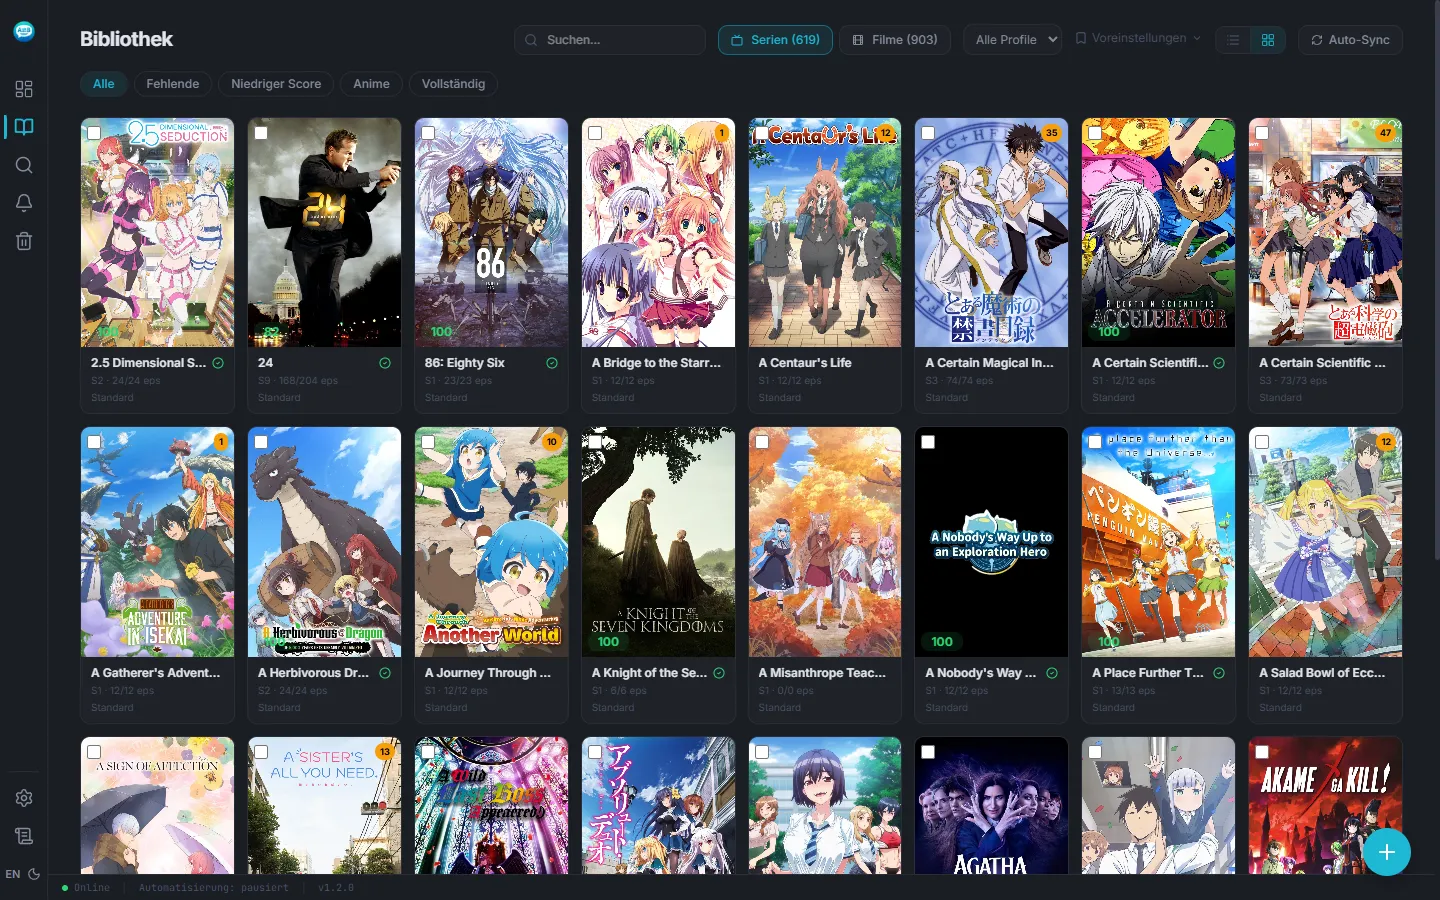Screen dimensions: 1440x900
Task: Open the Alle Profile dropdown
Action: tap(1013, 40)
